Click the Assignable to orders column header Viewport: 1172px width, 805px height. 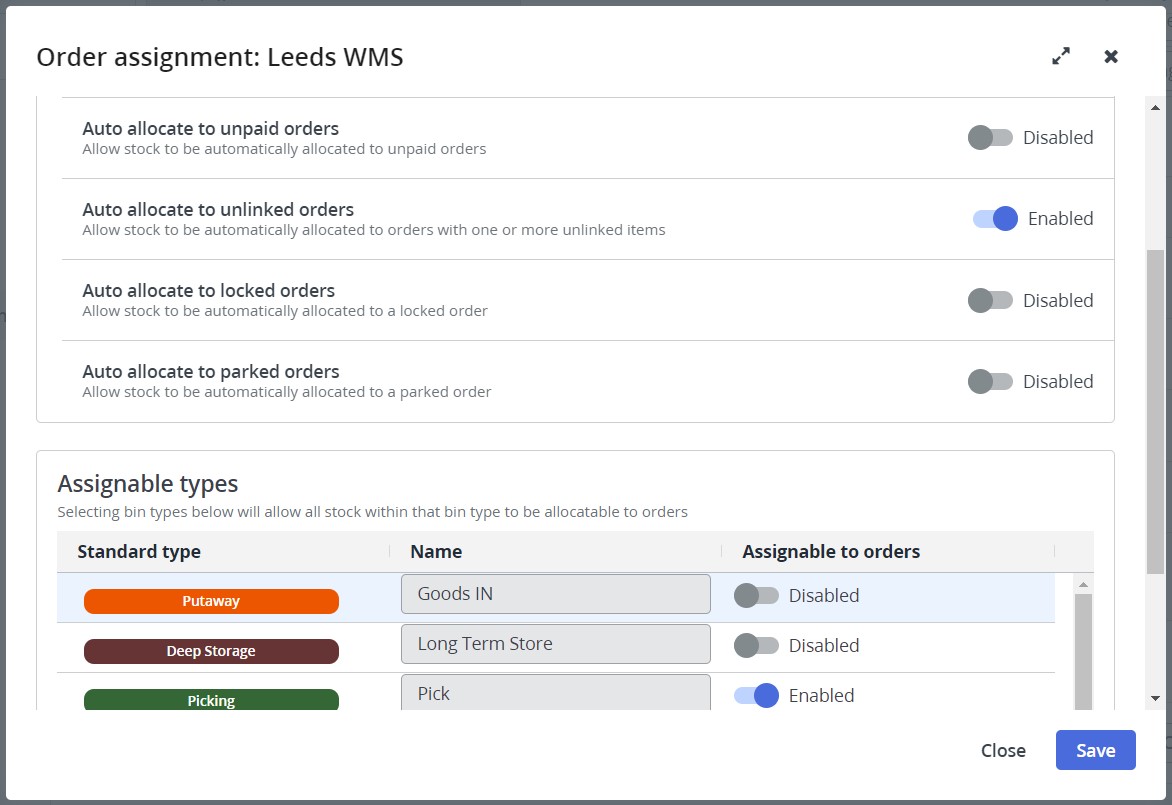[831, 552]
